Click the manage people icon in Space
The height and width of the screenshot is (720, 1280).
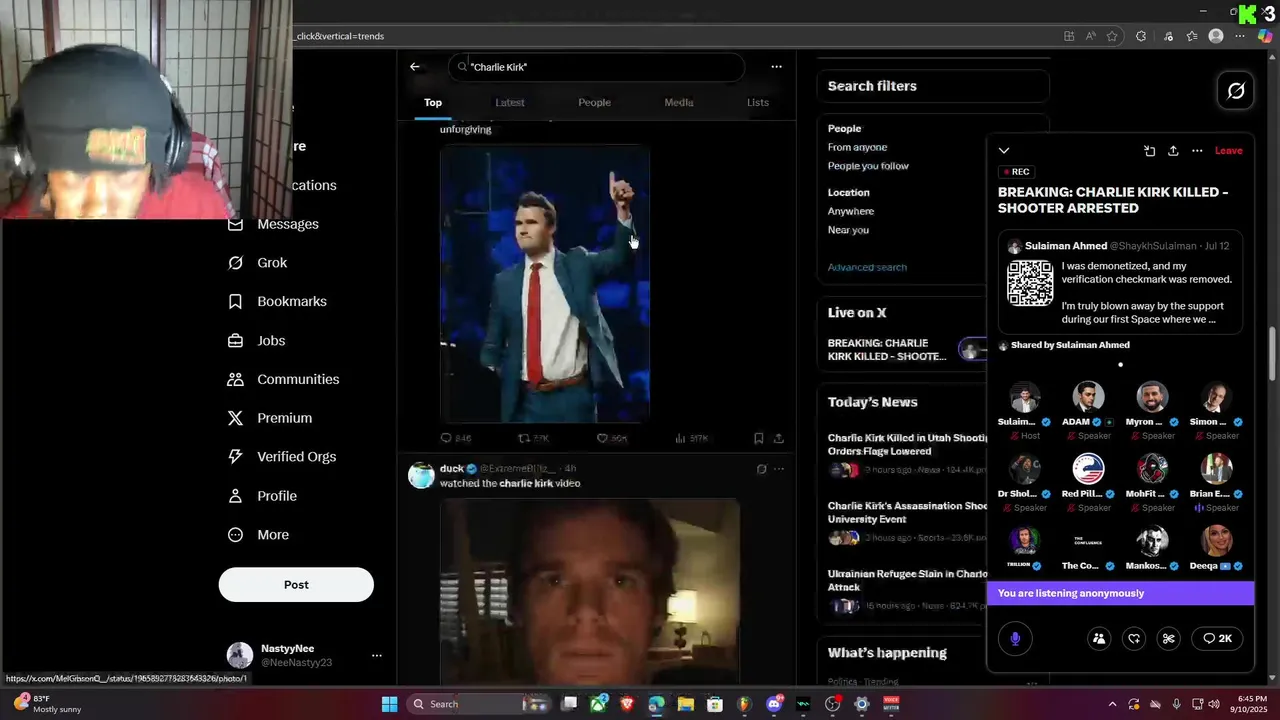pyautogui.click(x=1099, y=638)
